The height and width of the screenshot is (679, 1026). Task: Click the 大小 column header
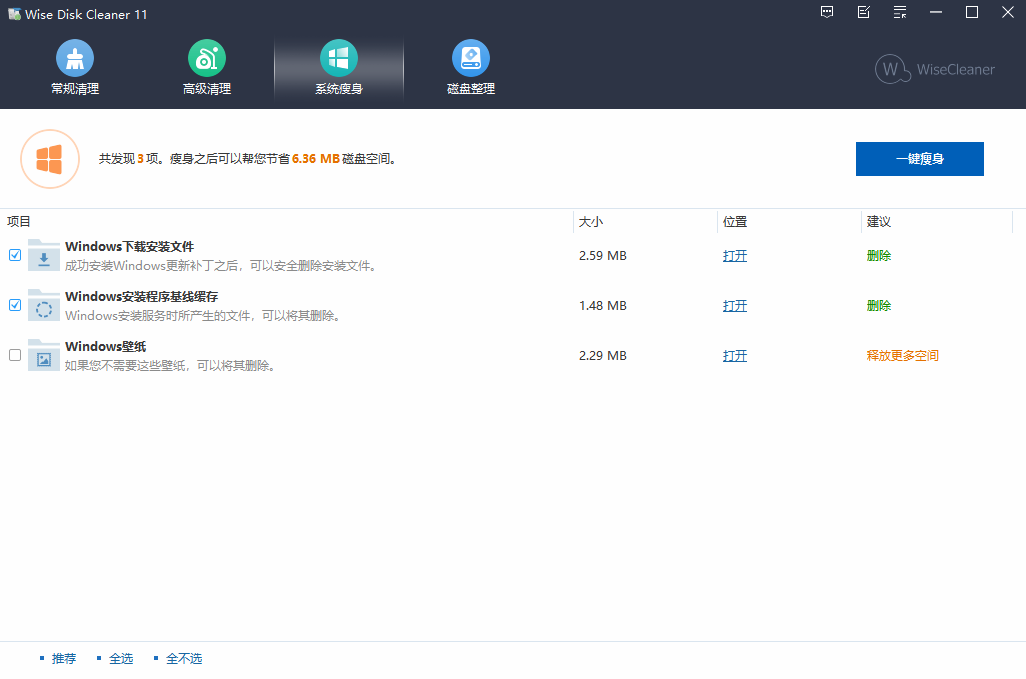591,222
